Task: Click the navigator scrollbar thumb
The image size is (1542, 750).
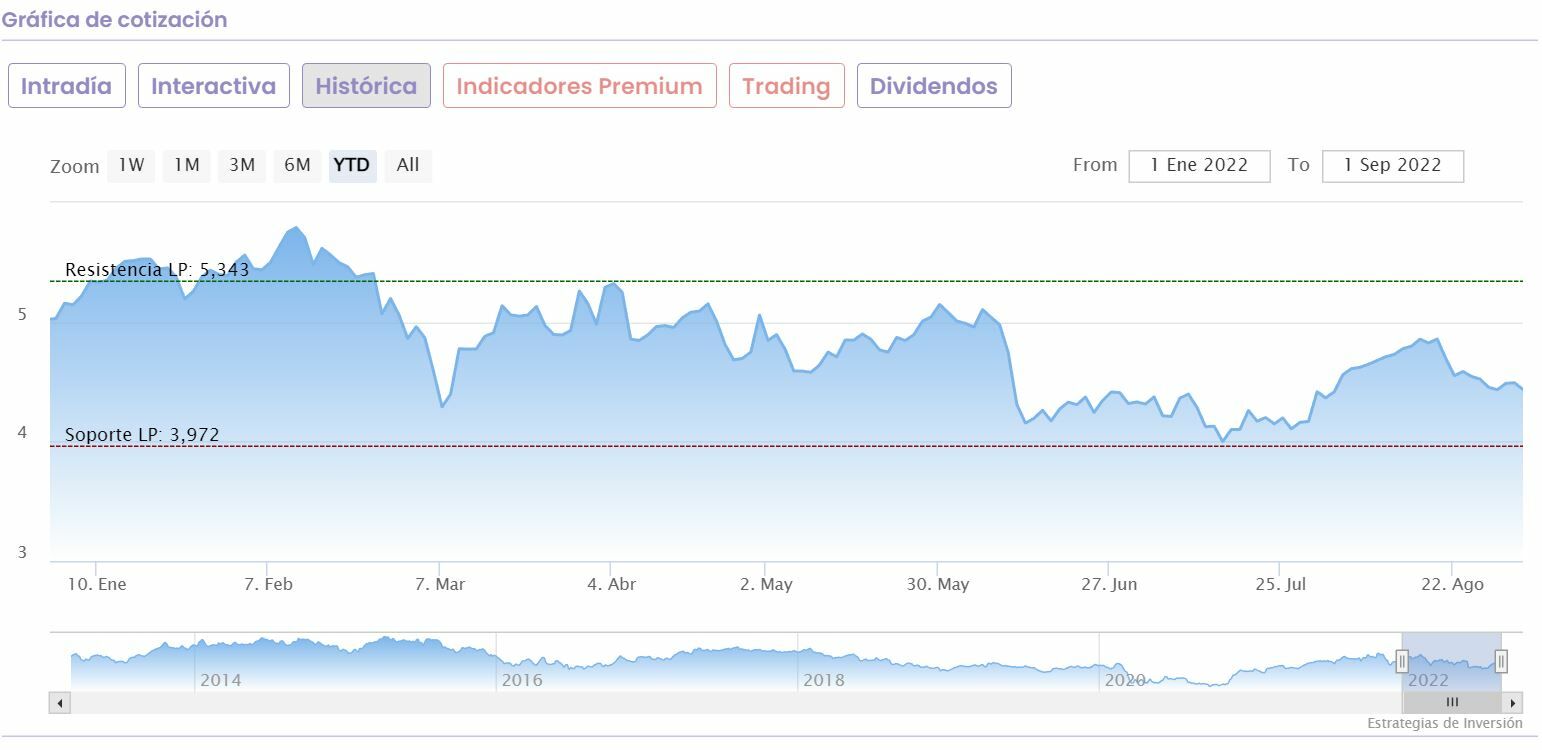Action: point(1452,703)
